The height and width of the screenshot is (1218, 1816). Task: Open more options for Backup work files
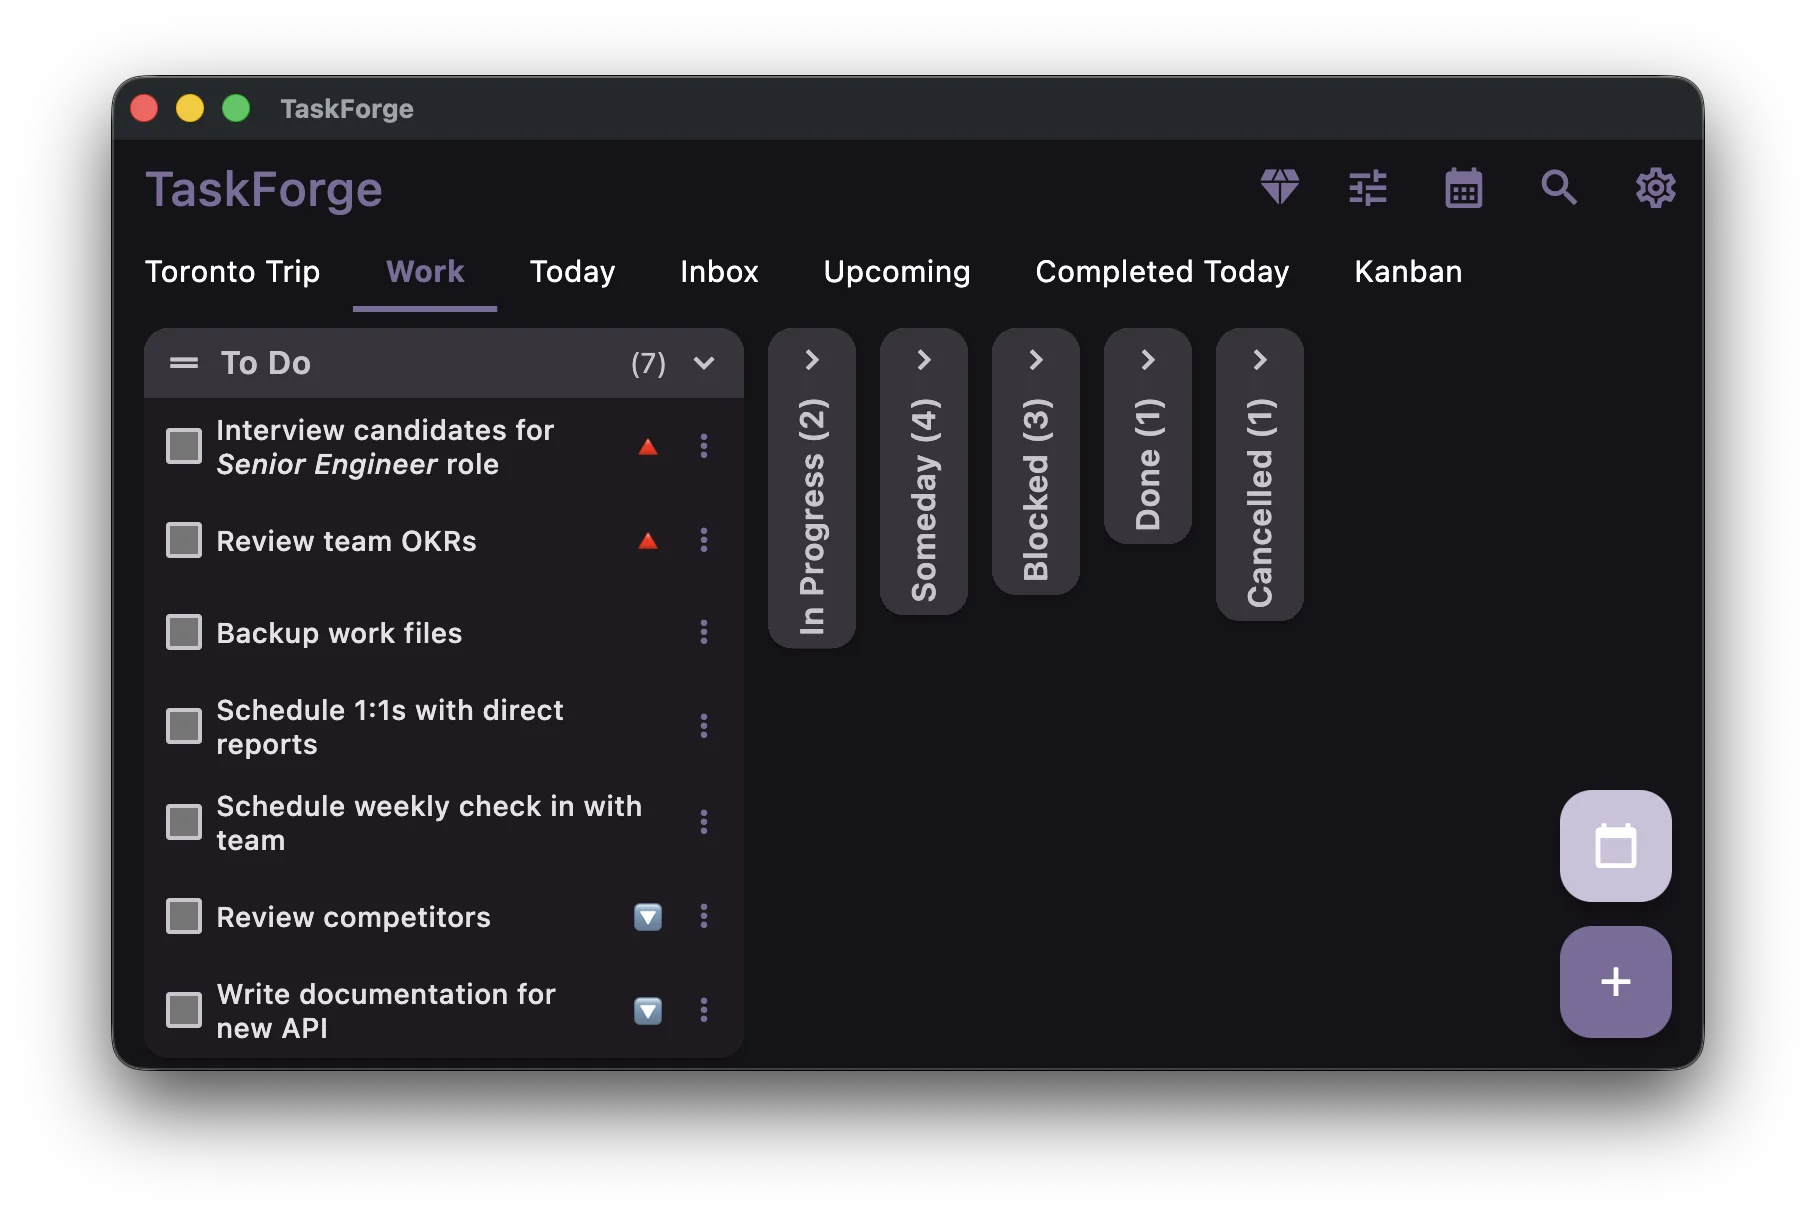[704, 632]
